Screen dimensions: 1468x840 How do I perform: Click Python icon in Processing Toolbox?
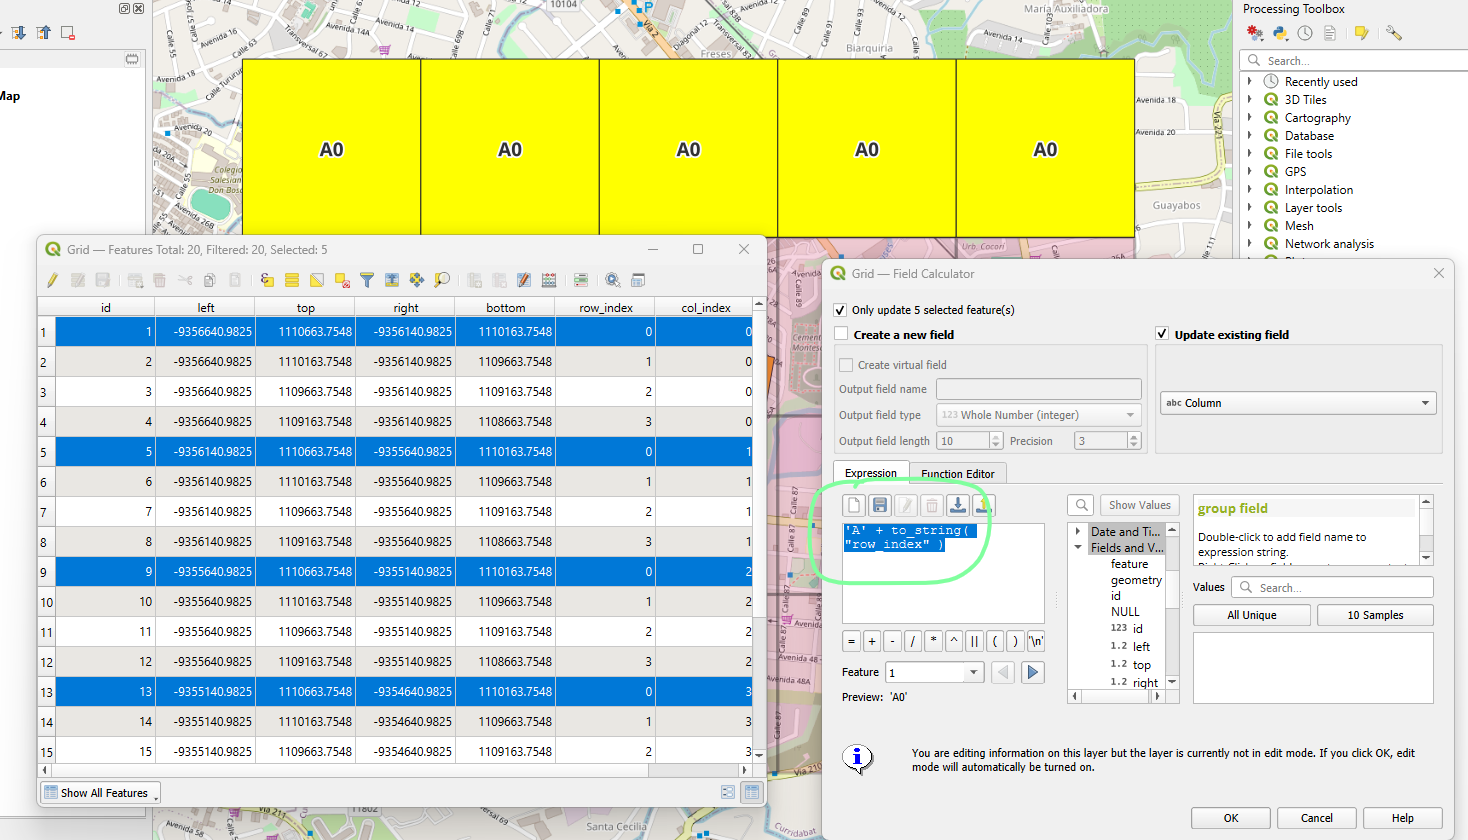click(x=1280, y=33)
